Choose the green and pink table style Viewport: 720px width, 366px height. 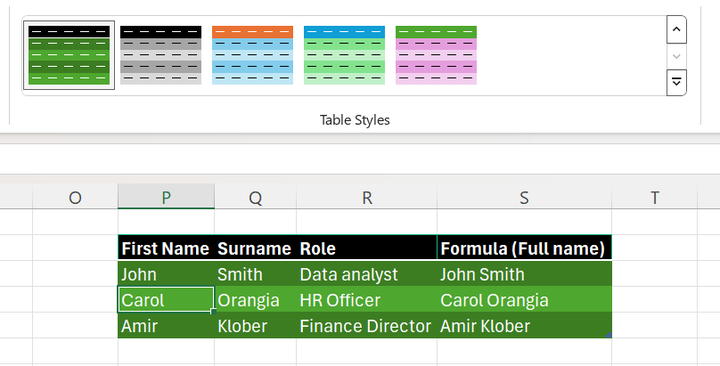pyautogui.click(x=436, y=55)
